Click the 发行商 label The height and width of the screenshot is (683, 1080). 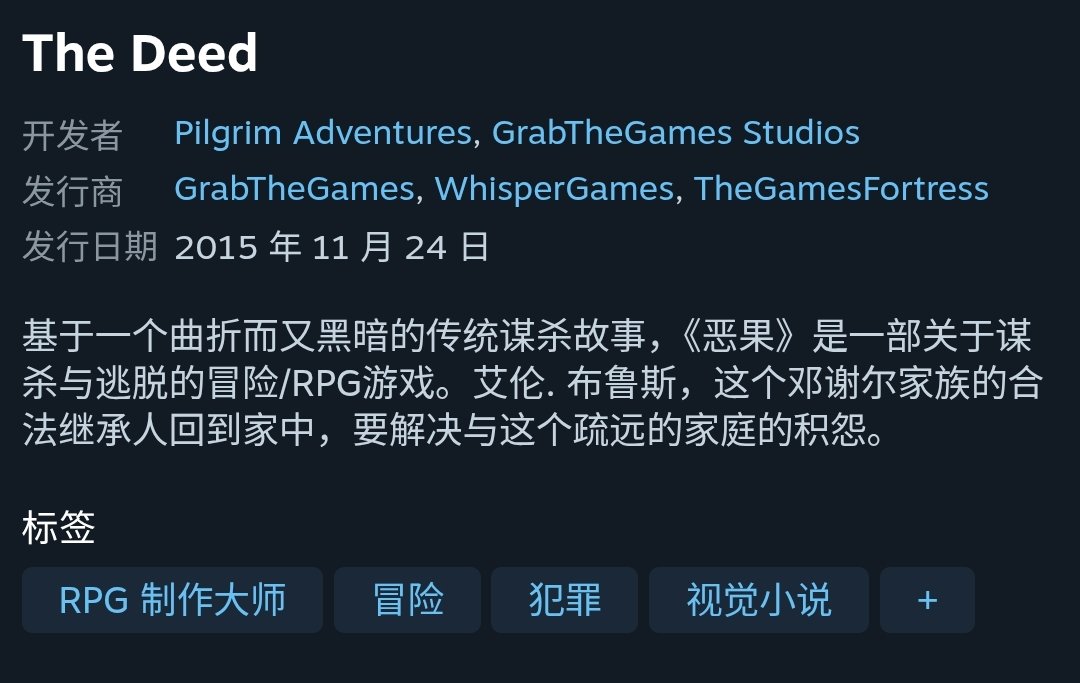(x=72, y=191)
